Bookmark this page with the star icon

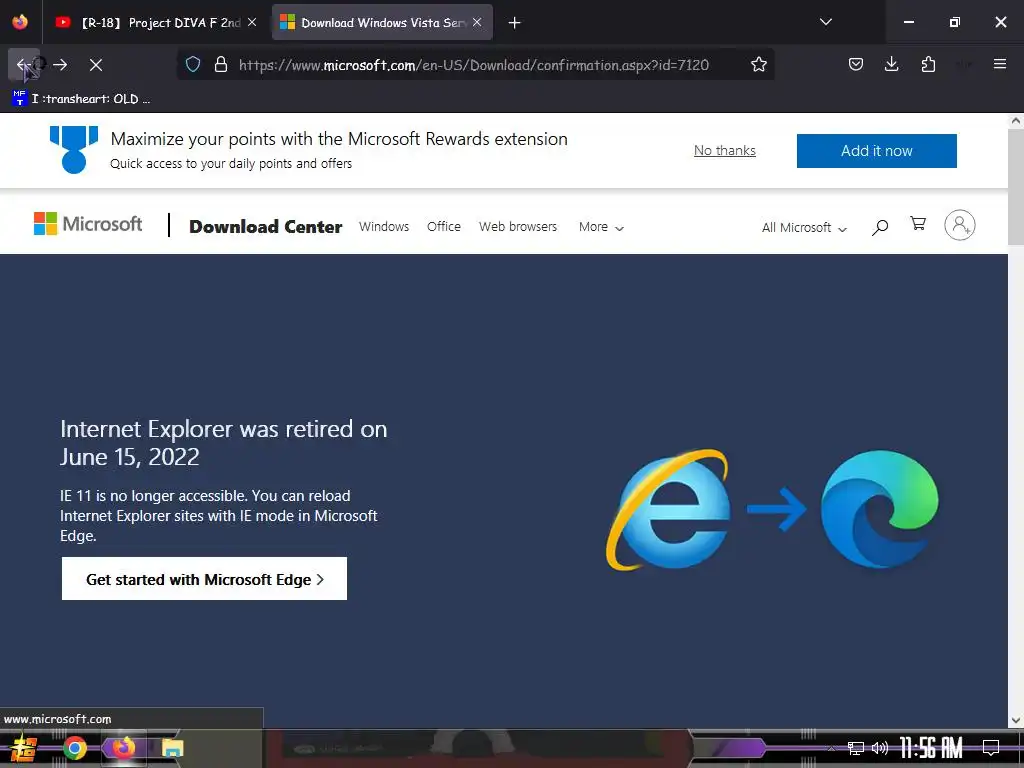tap(758, 65)
